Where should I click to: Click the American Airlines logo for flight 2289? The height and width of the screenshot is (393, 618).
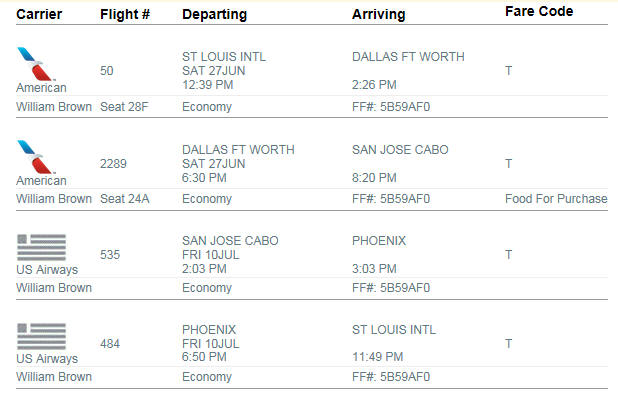[x=35, y=157]
